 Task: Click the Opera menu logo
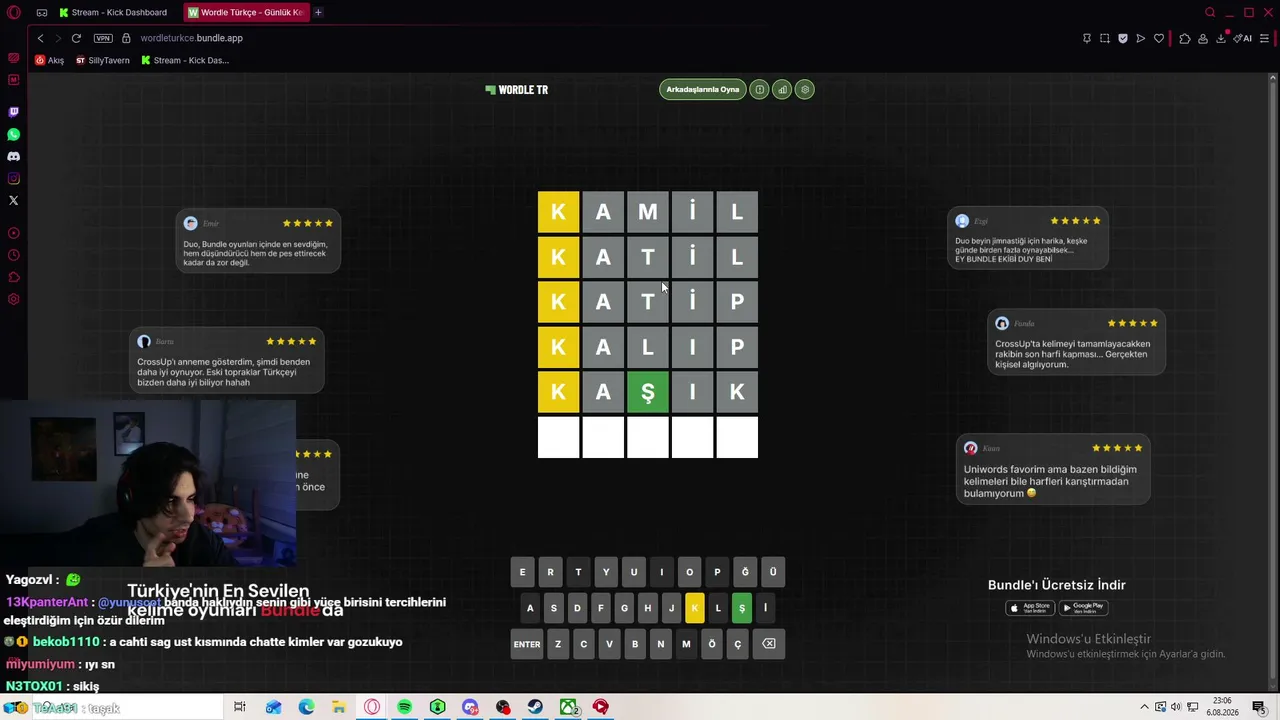click(14, 12)
